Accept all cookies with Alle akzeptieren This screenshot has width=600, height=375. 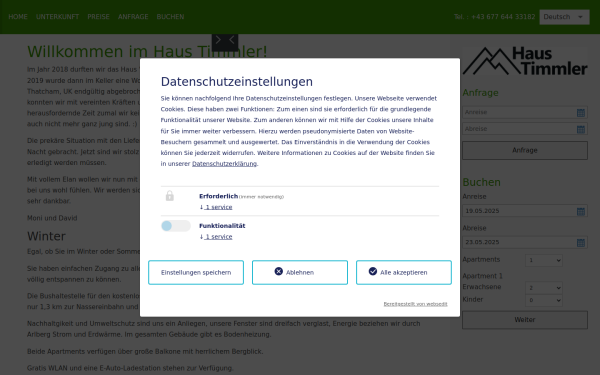tap(404, 272)
